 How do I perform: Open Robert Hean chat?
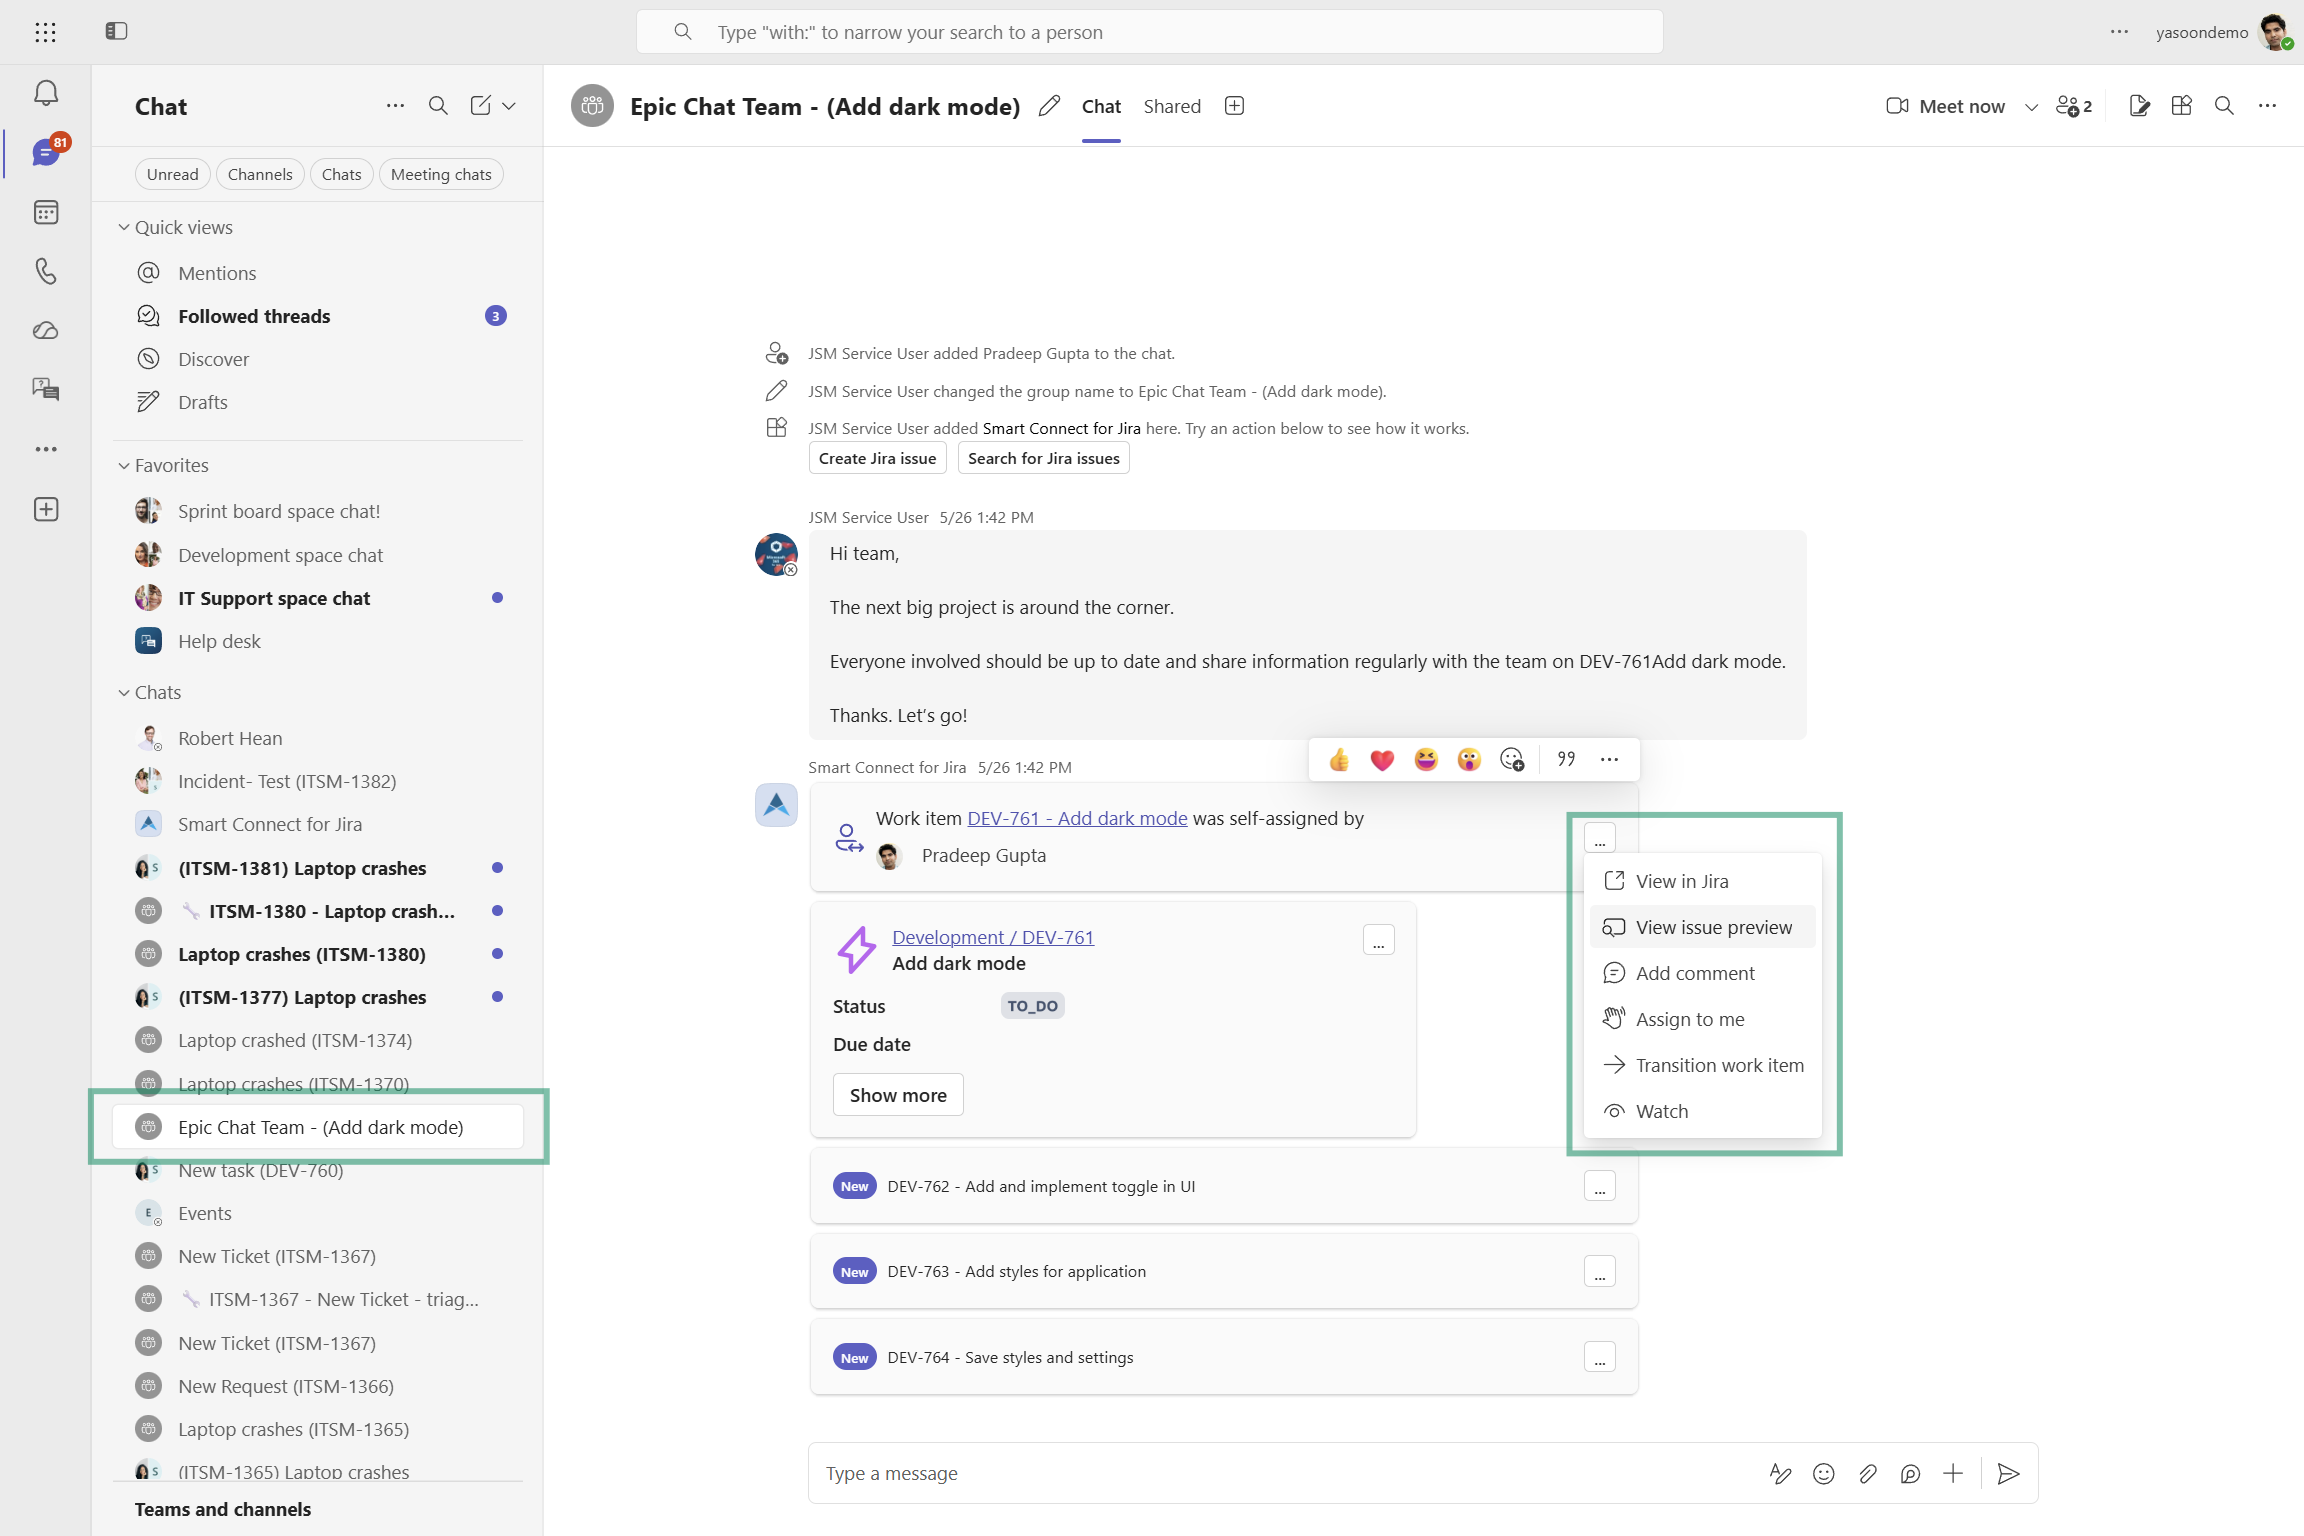click(318, 738)
